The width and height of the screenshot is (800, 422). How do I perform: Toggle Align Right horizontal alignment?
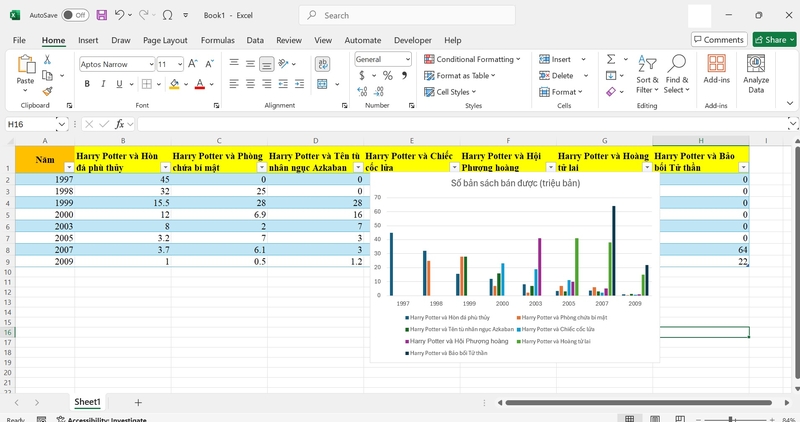[266, 84]
